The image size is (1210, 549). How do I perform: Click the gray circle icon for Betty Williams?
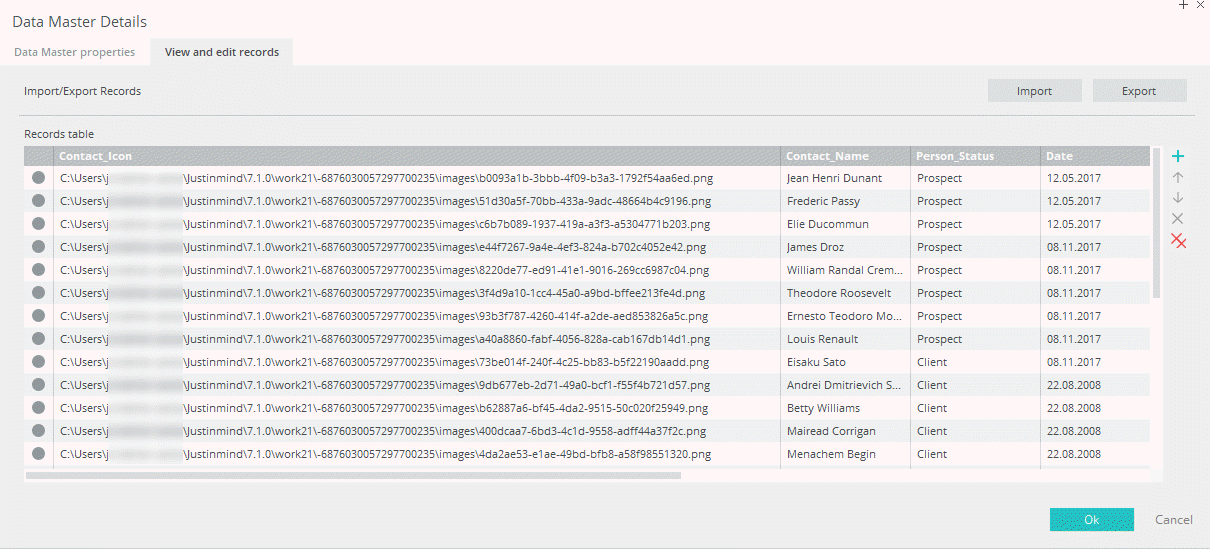tap(39, 408)
